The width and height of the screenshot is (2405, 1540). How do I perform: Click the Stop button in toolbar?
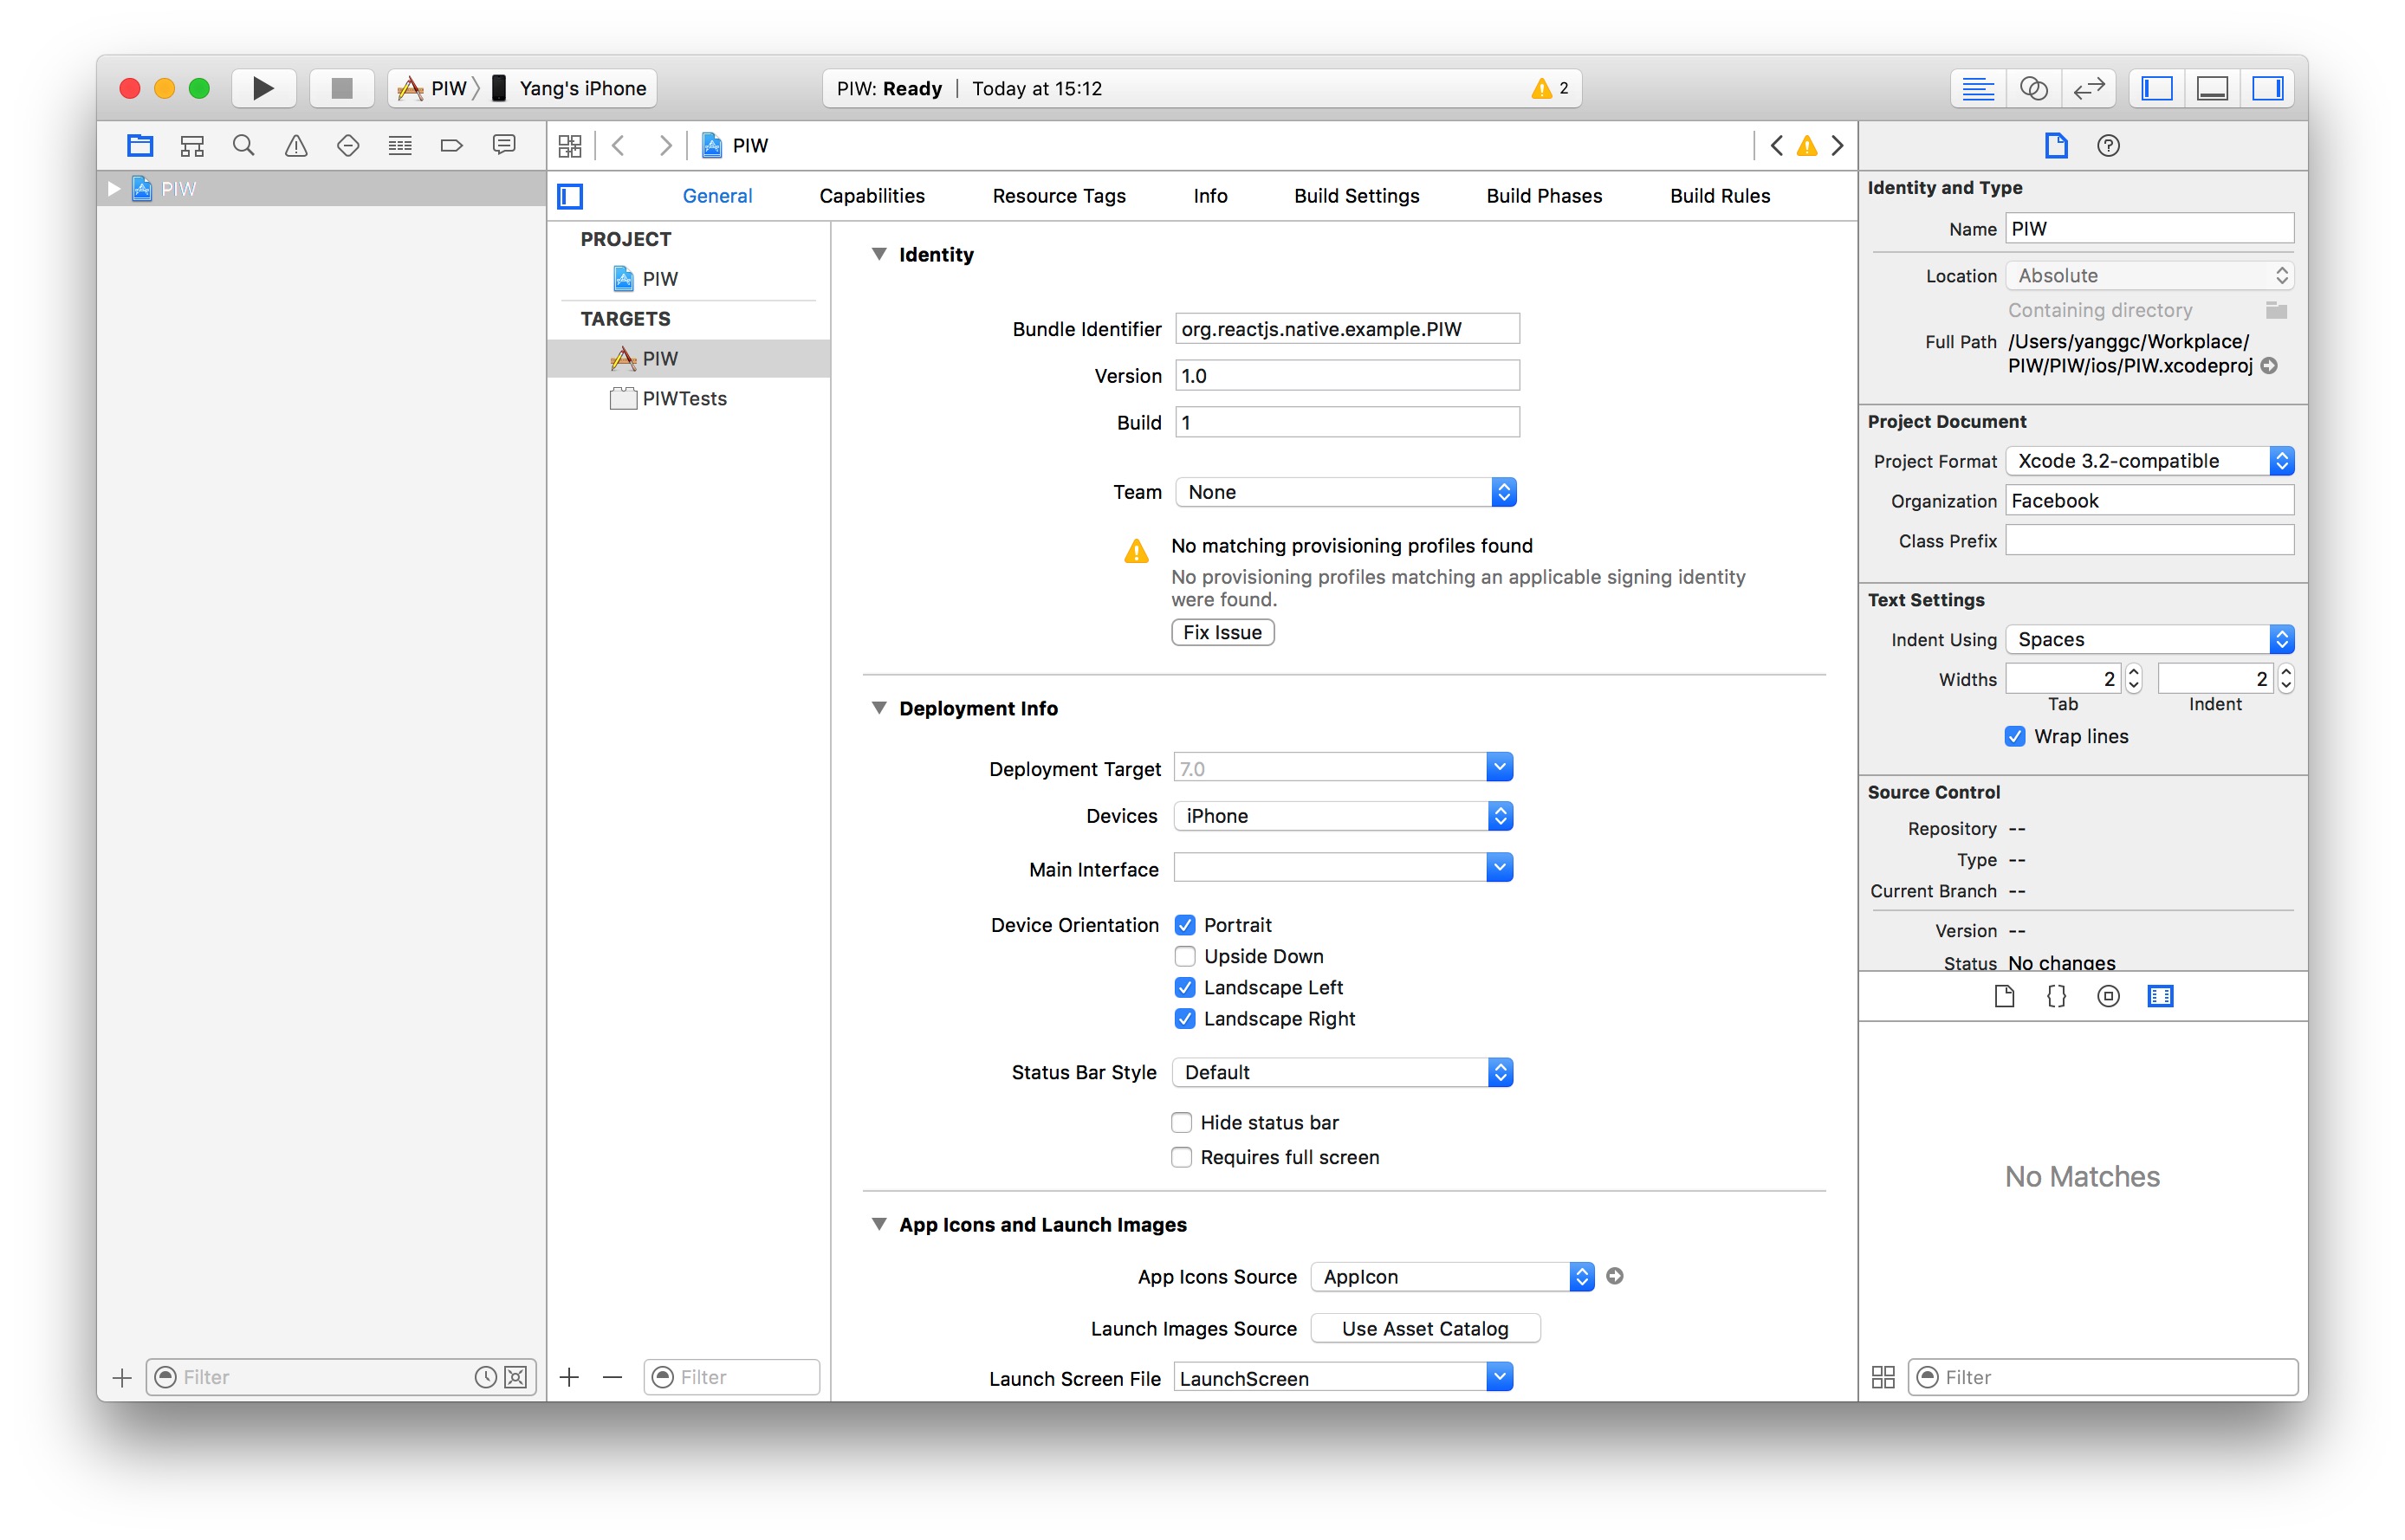tap(342, 89)
